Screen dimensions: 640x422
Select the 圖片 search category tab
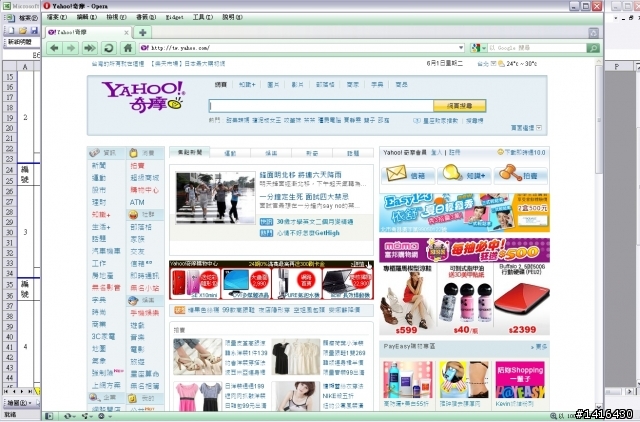click(273, 84)
